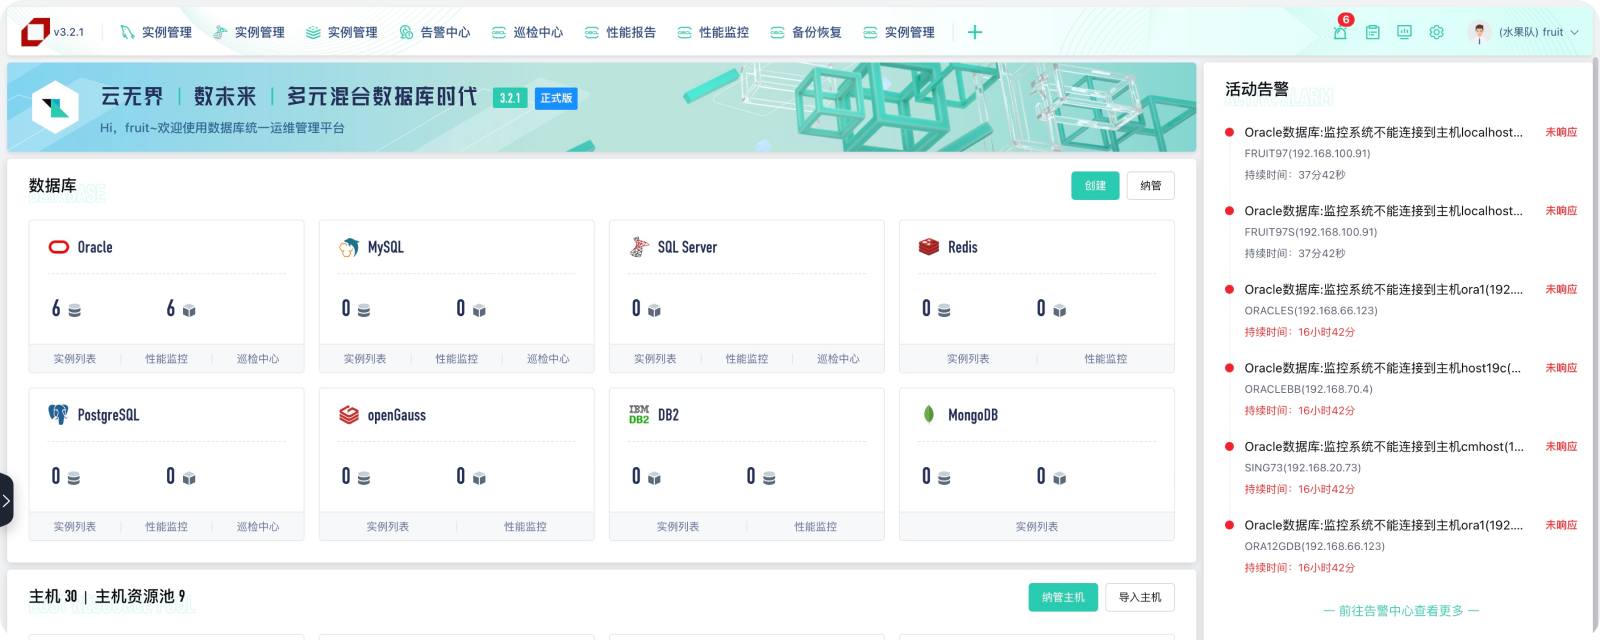This screenshot has width=1600, height=640.
Task: Open the 性能报告 navigation tab
Action: tap(620, 32)
